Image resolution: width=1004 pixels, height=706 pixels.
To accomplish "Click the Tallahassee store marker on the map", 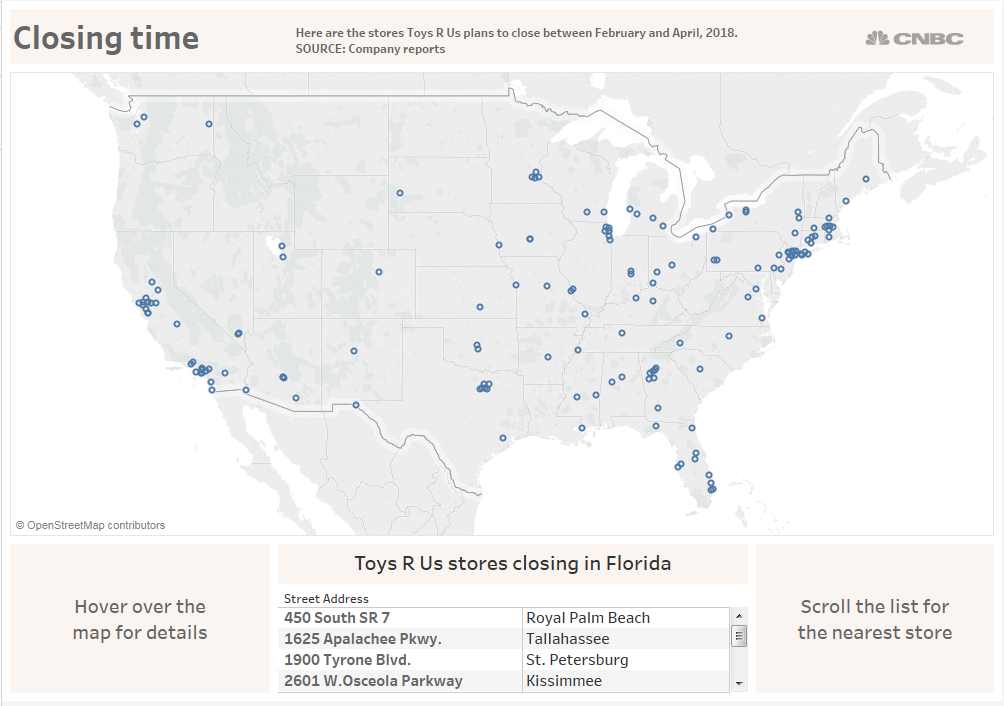I will point(656,426).
